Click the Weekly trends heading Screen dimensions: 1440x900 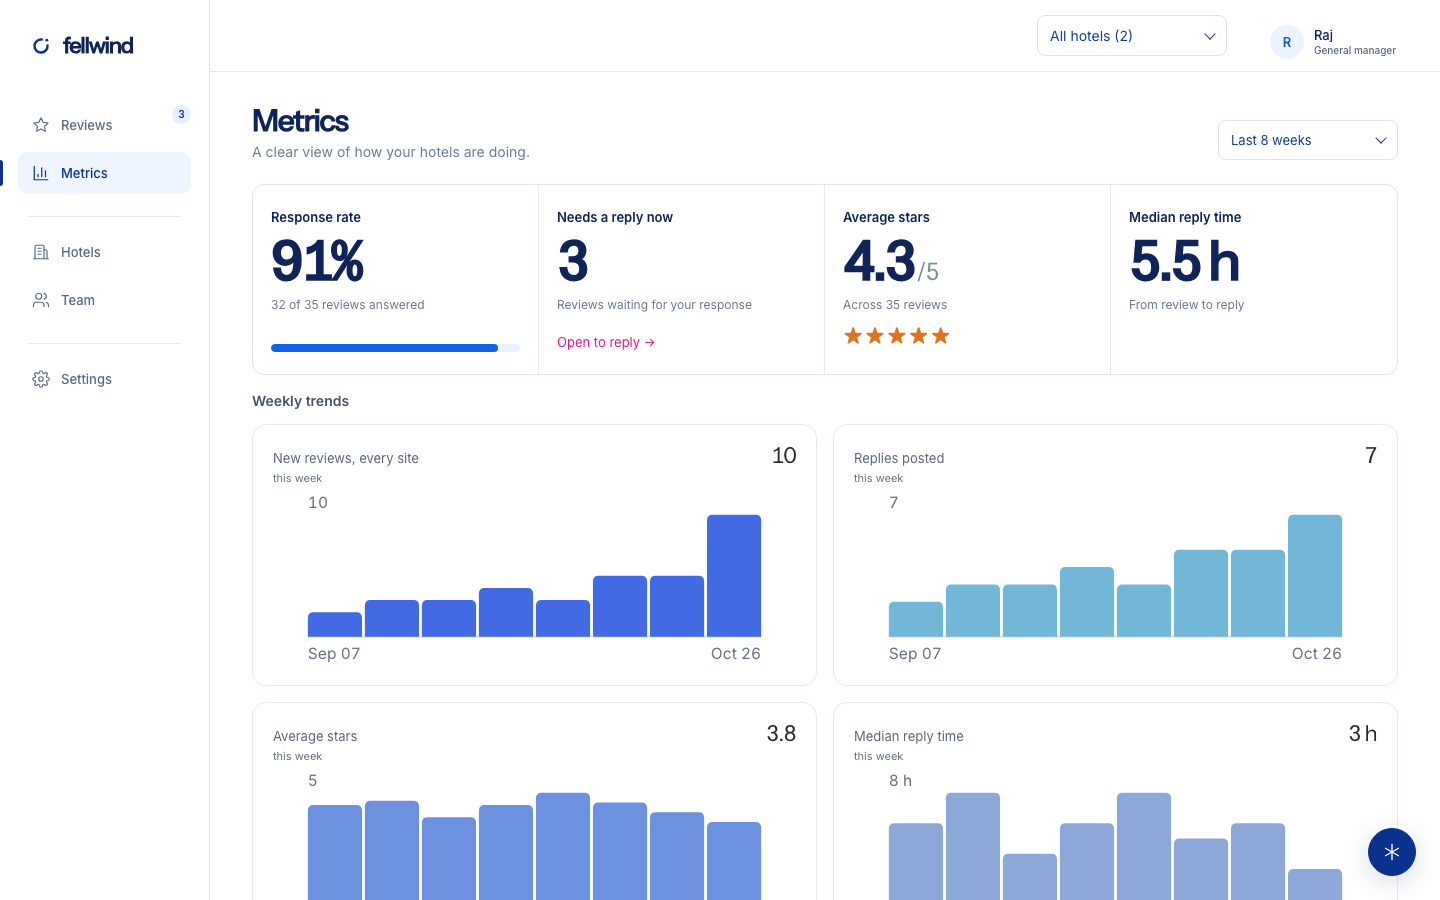click(x=300, y=401)
